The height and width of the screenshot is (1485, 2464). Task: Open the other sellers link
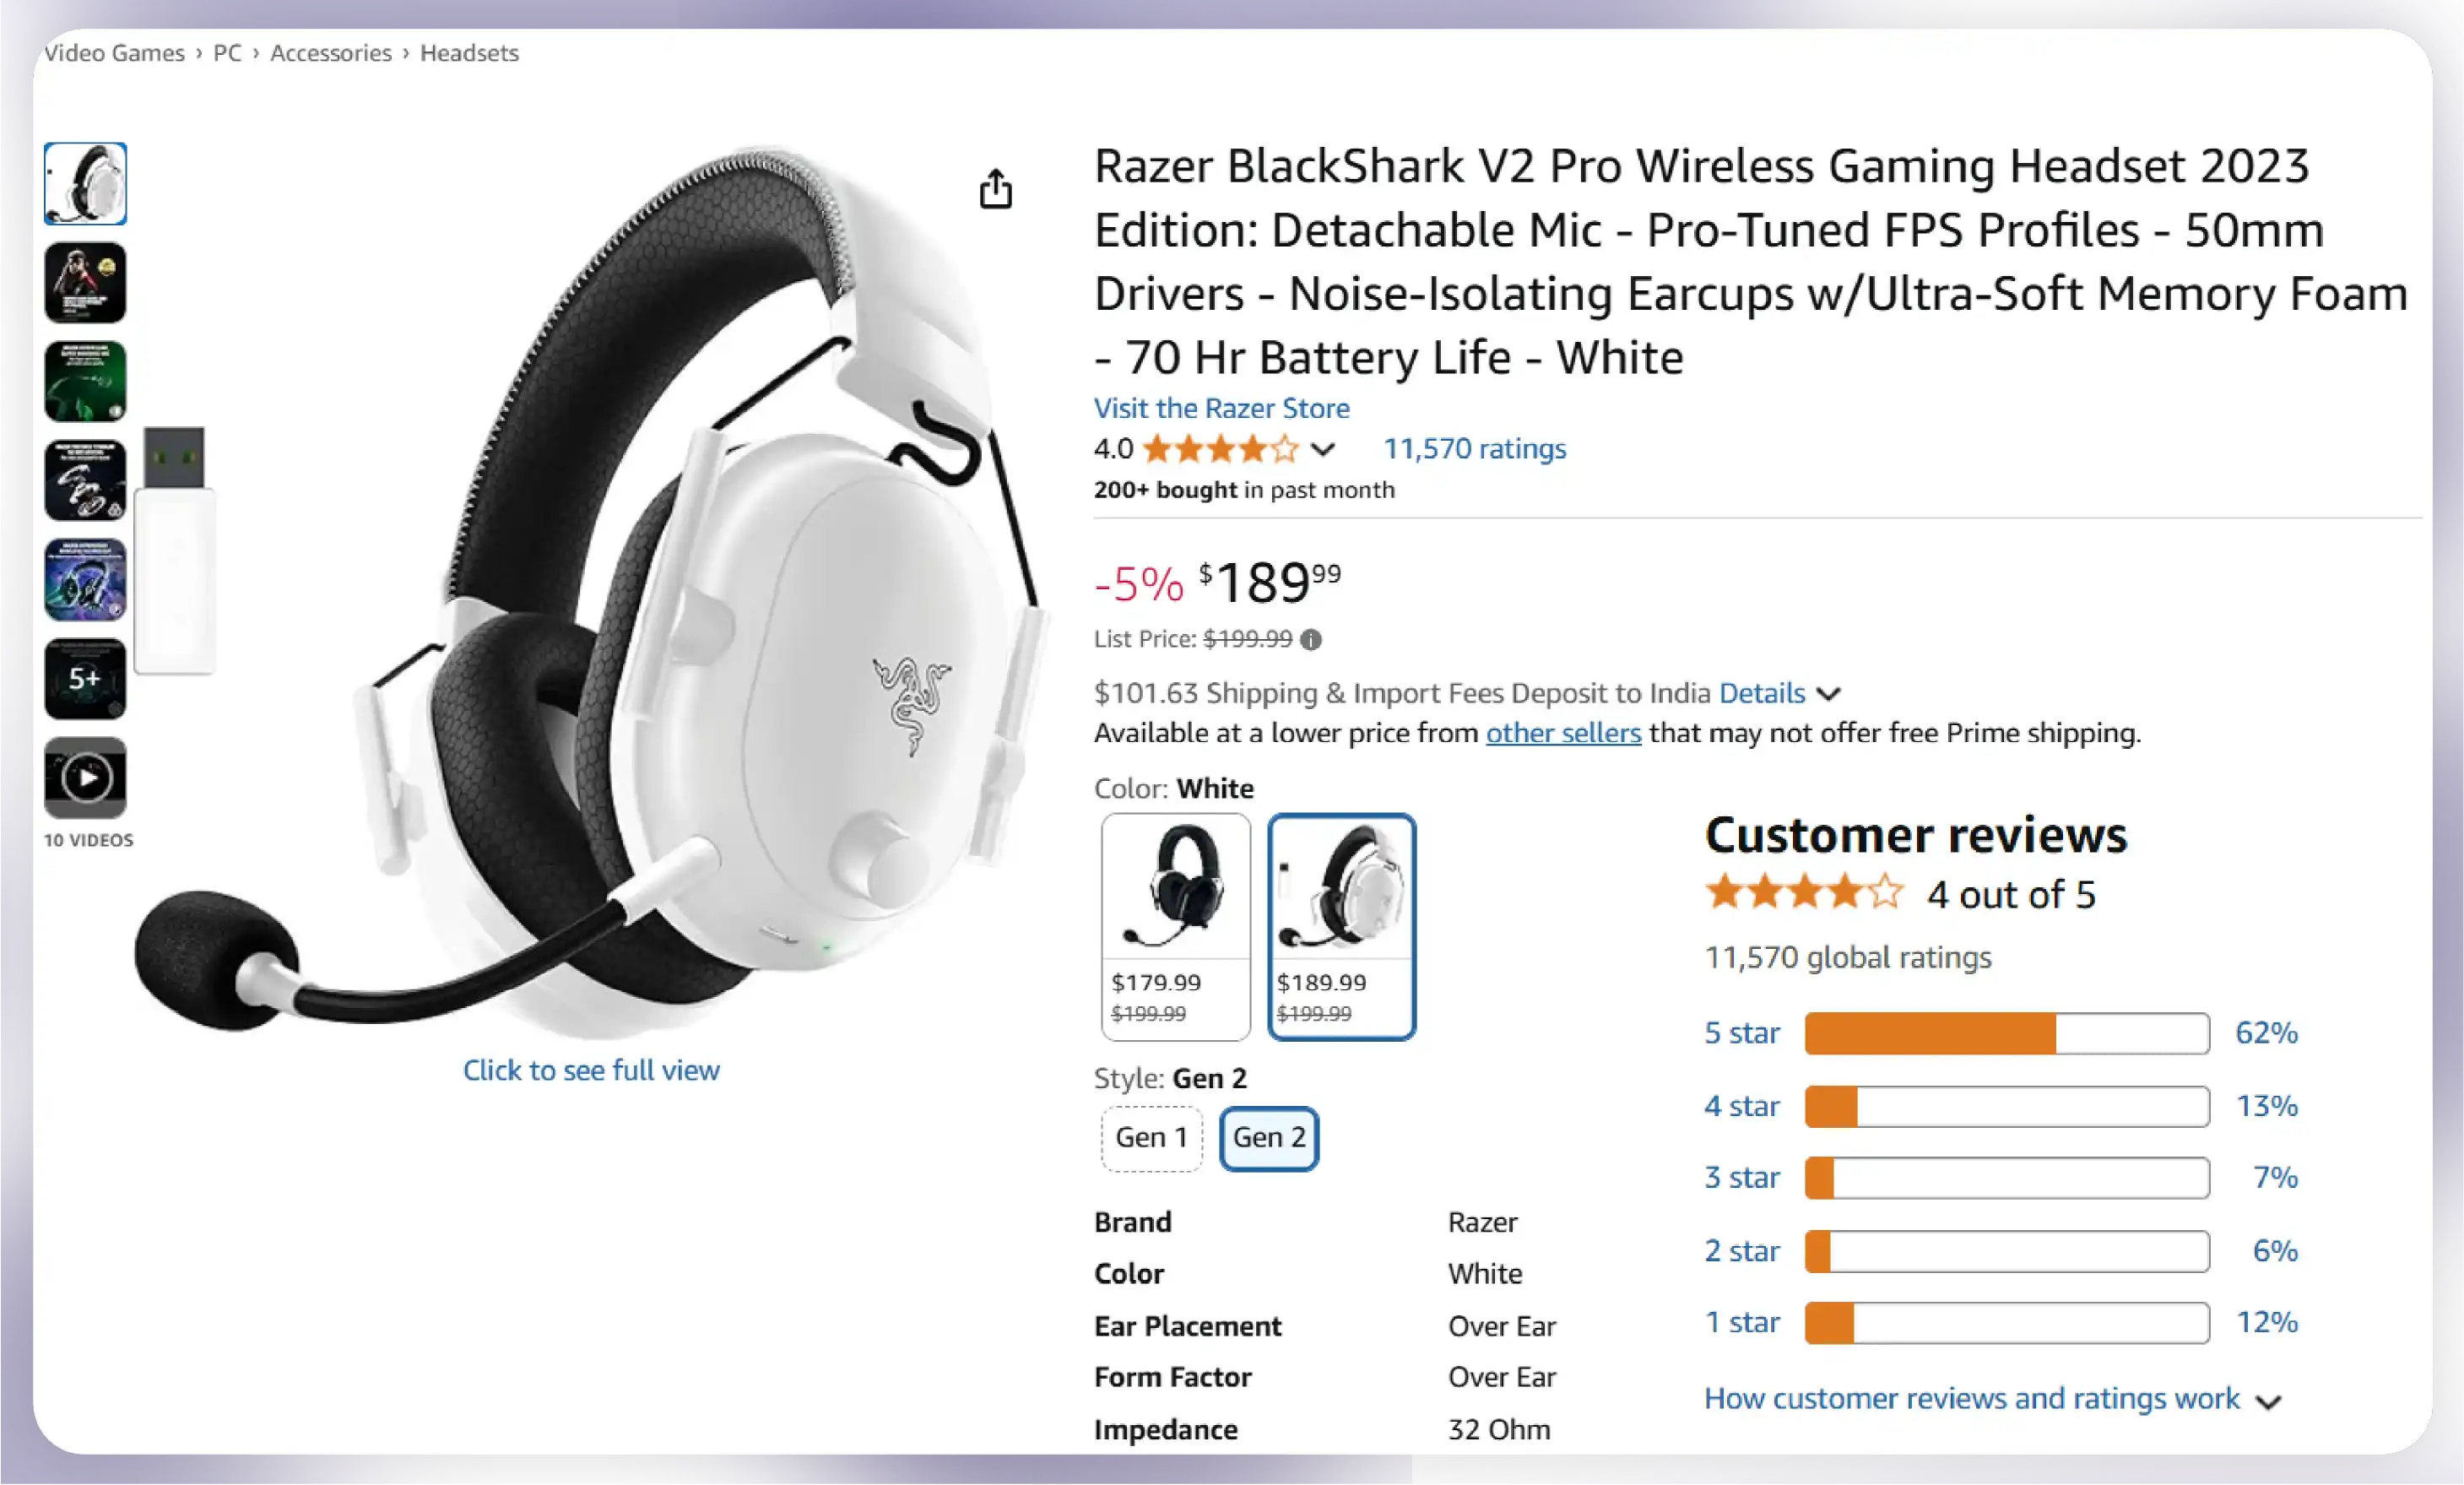1563,733
